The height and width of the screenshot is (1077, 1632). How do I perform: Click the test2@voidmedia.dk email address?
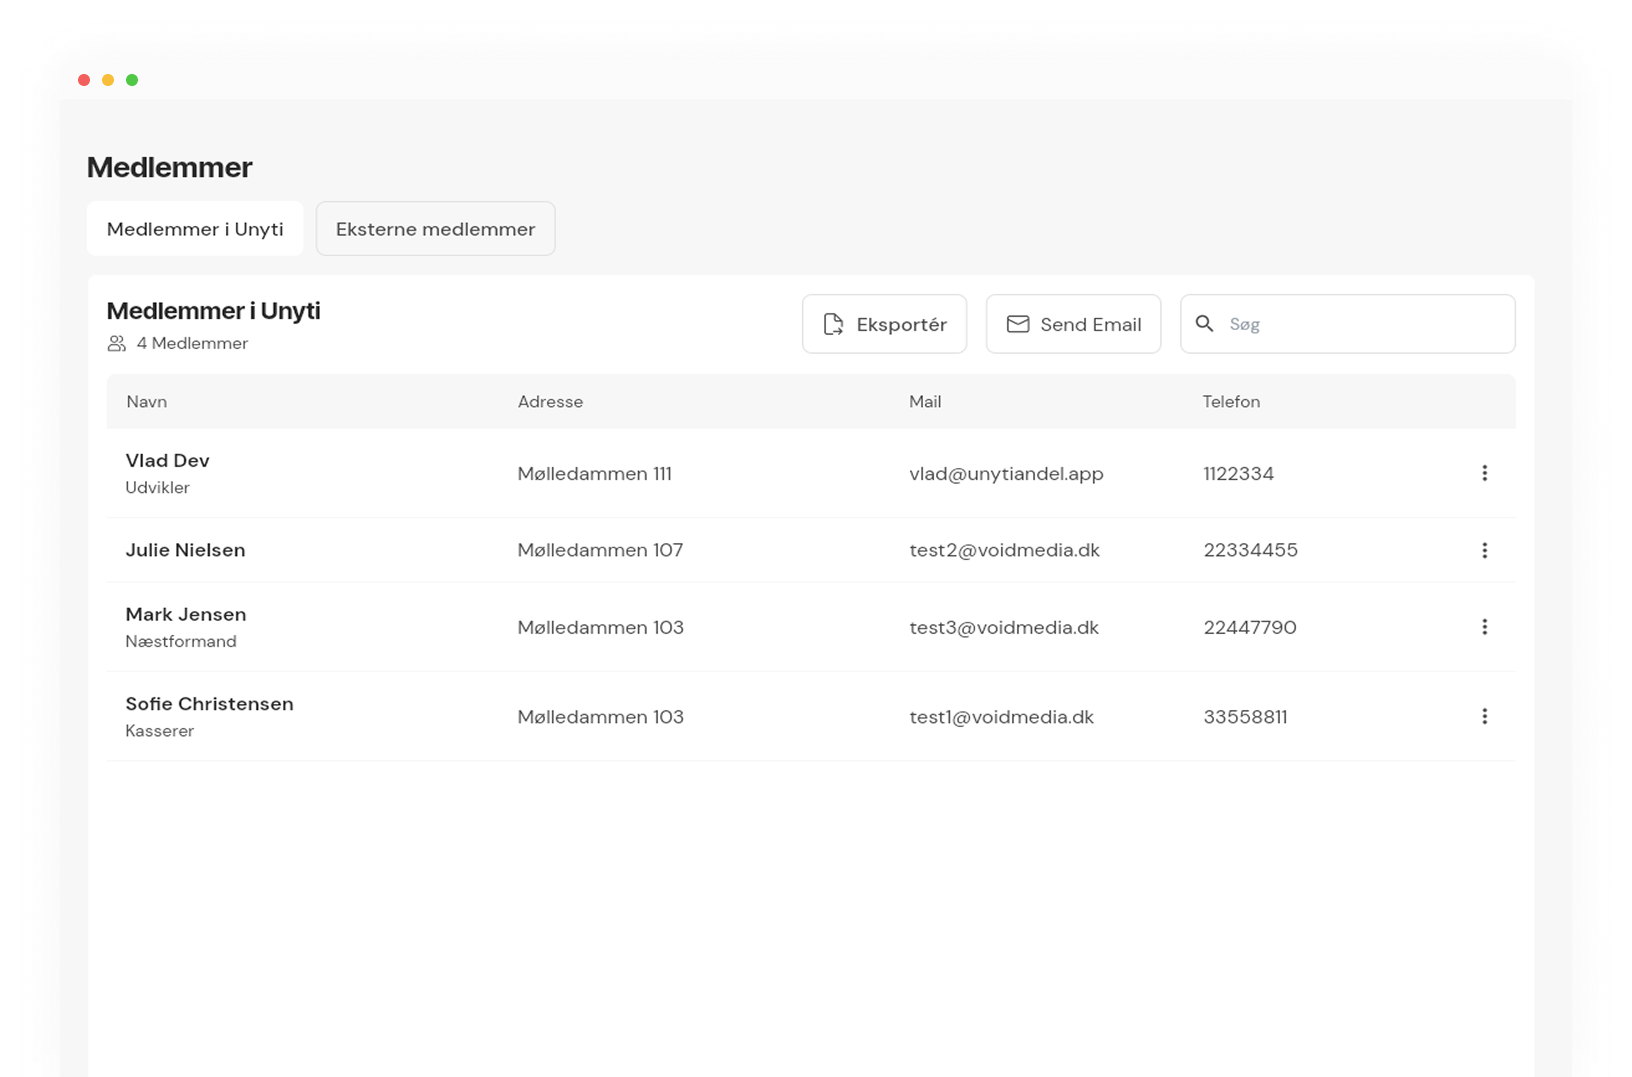[x=1004, y=550]
